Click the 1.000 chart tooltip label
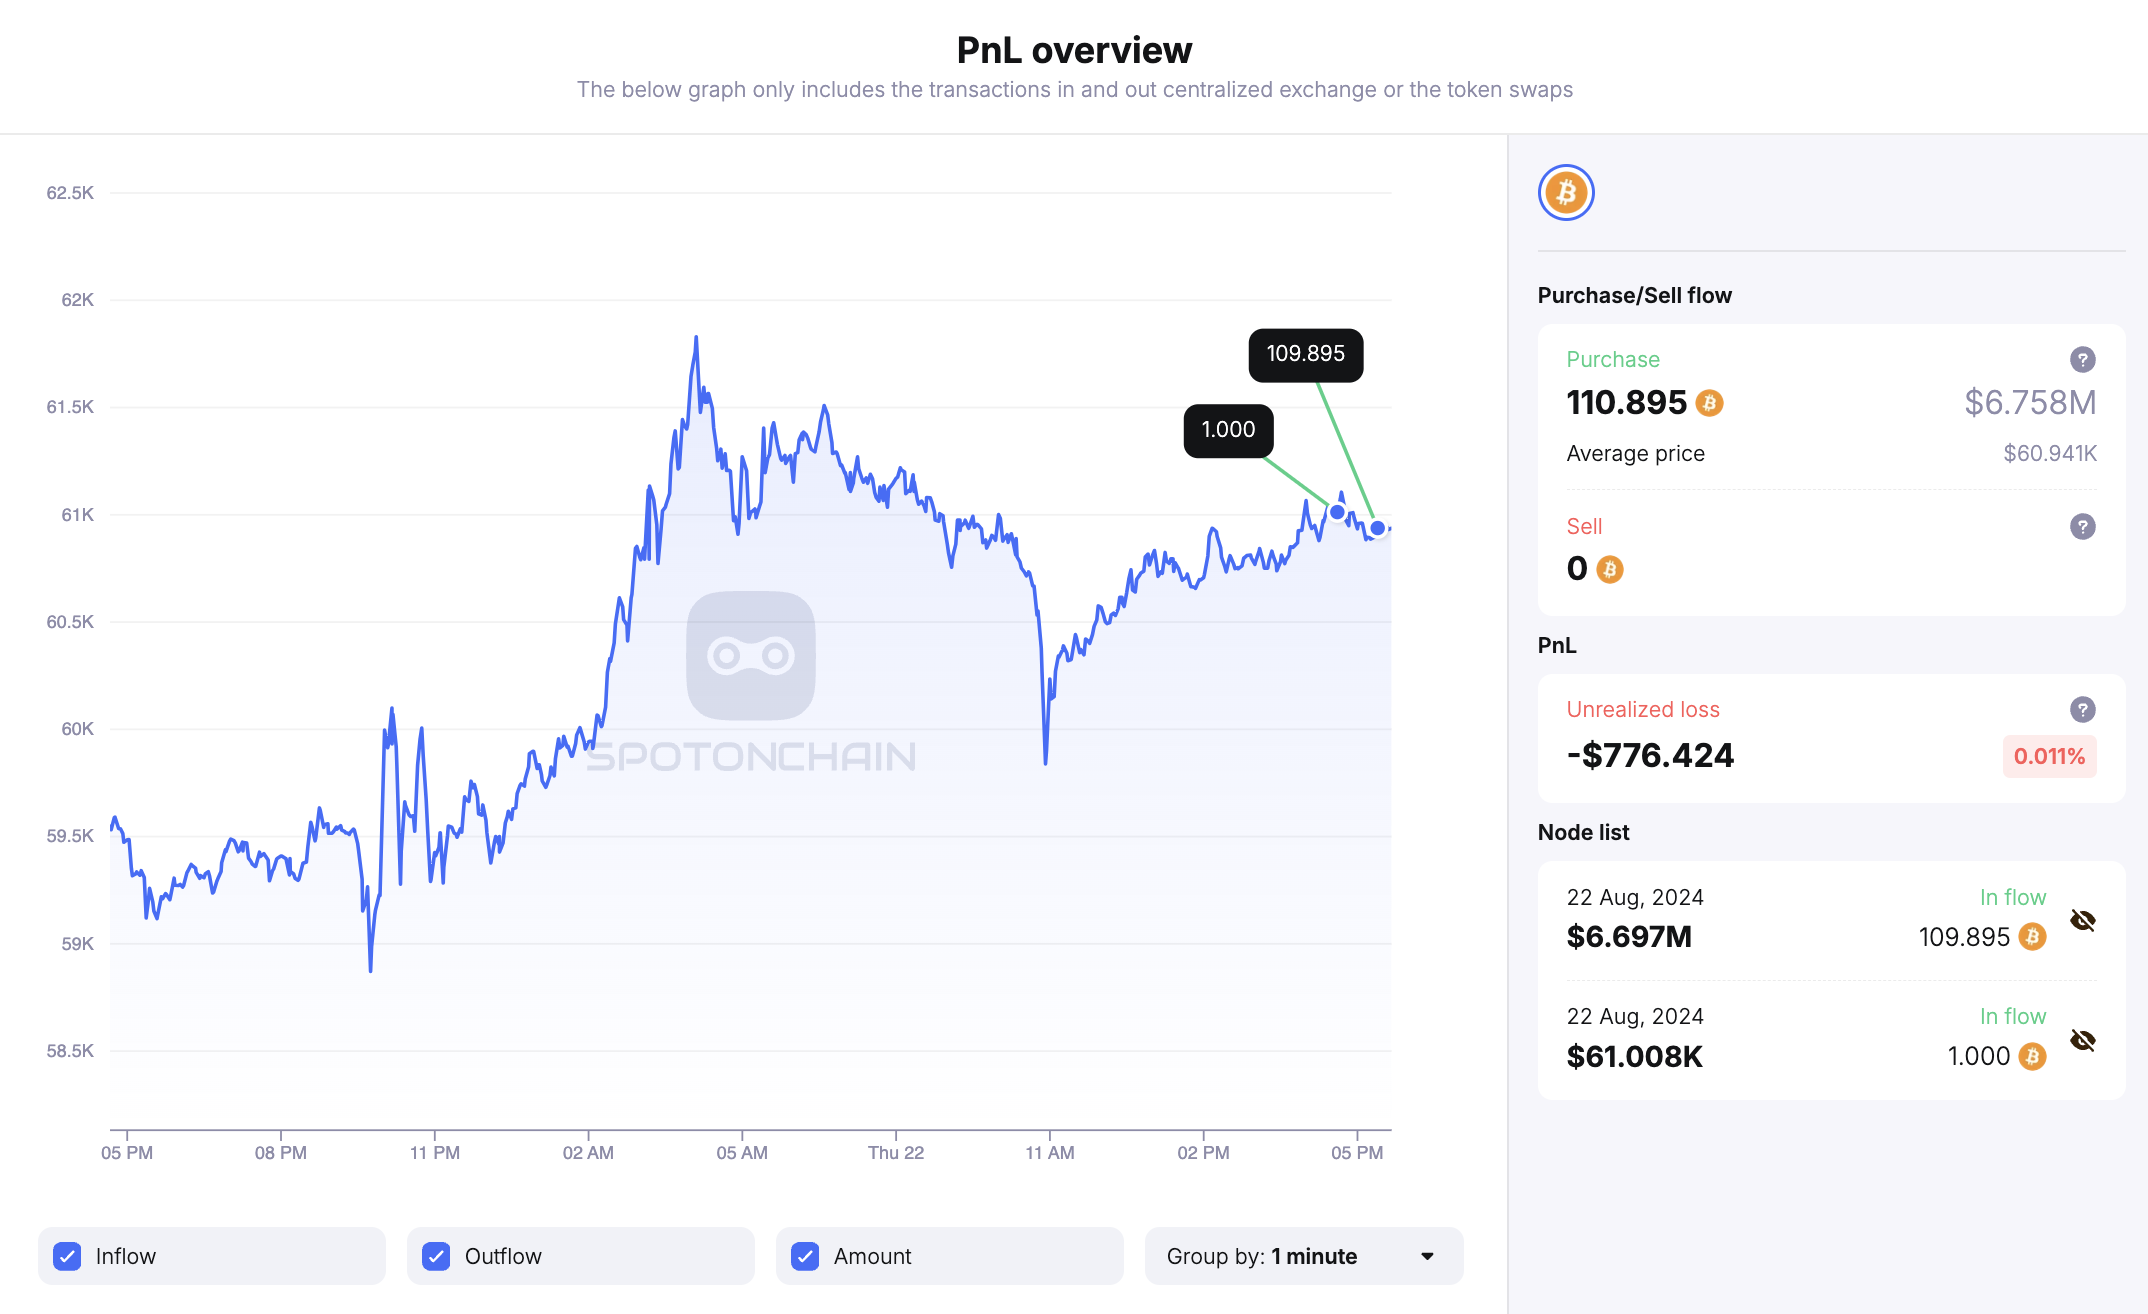 (1228, 430)
